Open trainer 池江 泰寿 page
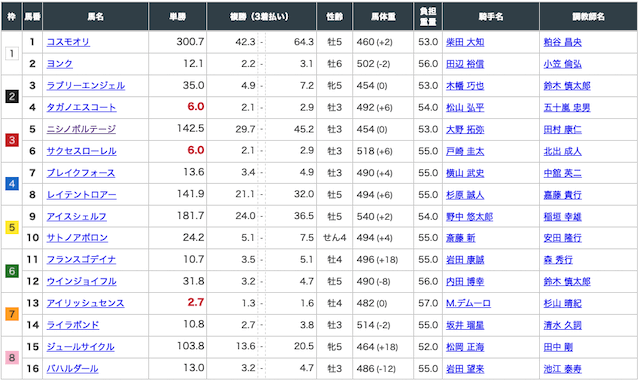Image resolution: width=640 pixels, height=381 pixels. coord(562,369)
